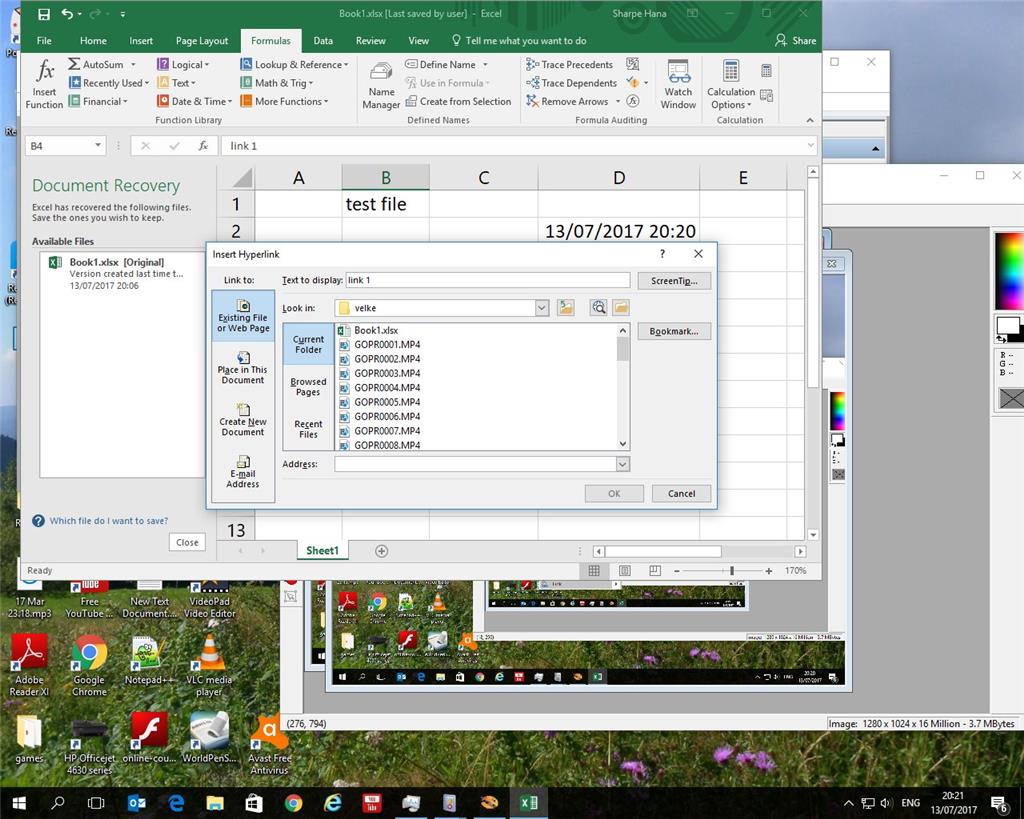Click Cancel in the Insert Hyperlink dialog
The image size is (1024, 819).
681,494
